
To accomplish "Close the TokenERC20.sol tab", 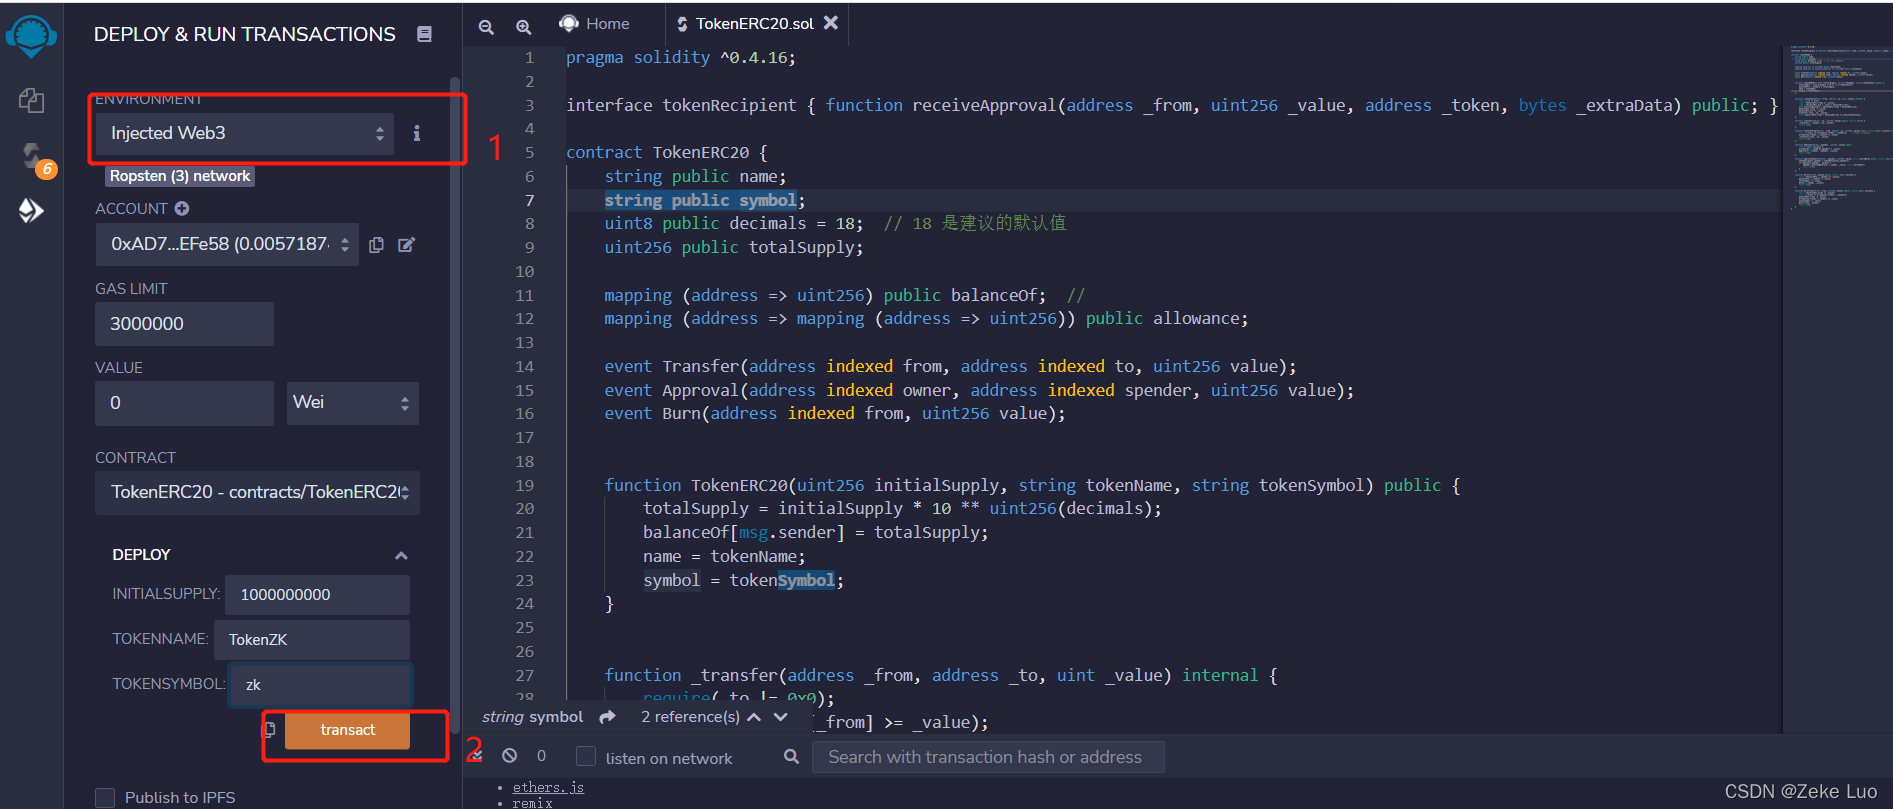I will click(831, 22).
